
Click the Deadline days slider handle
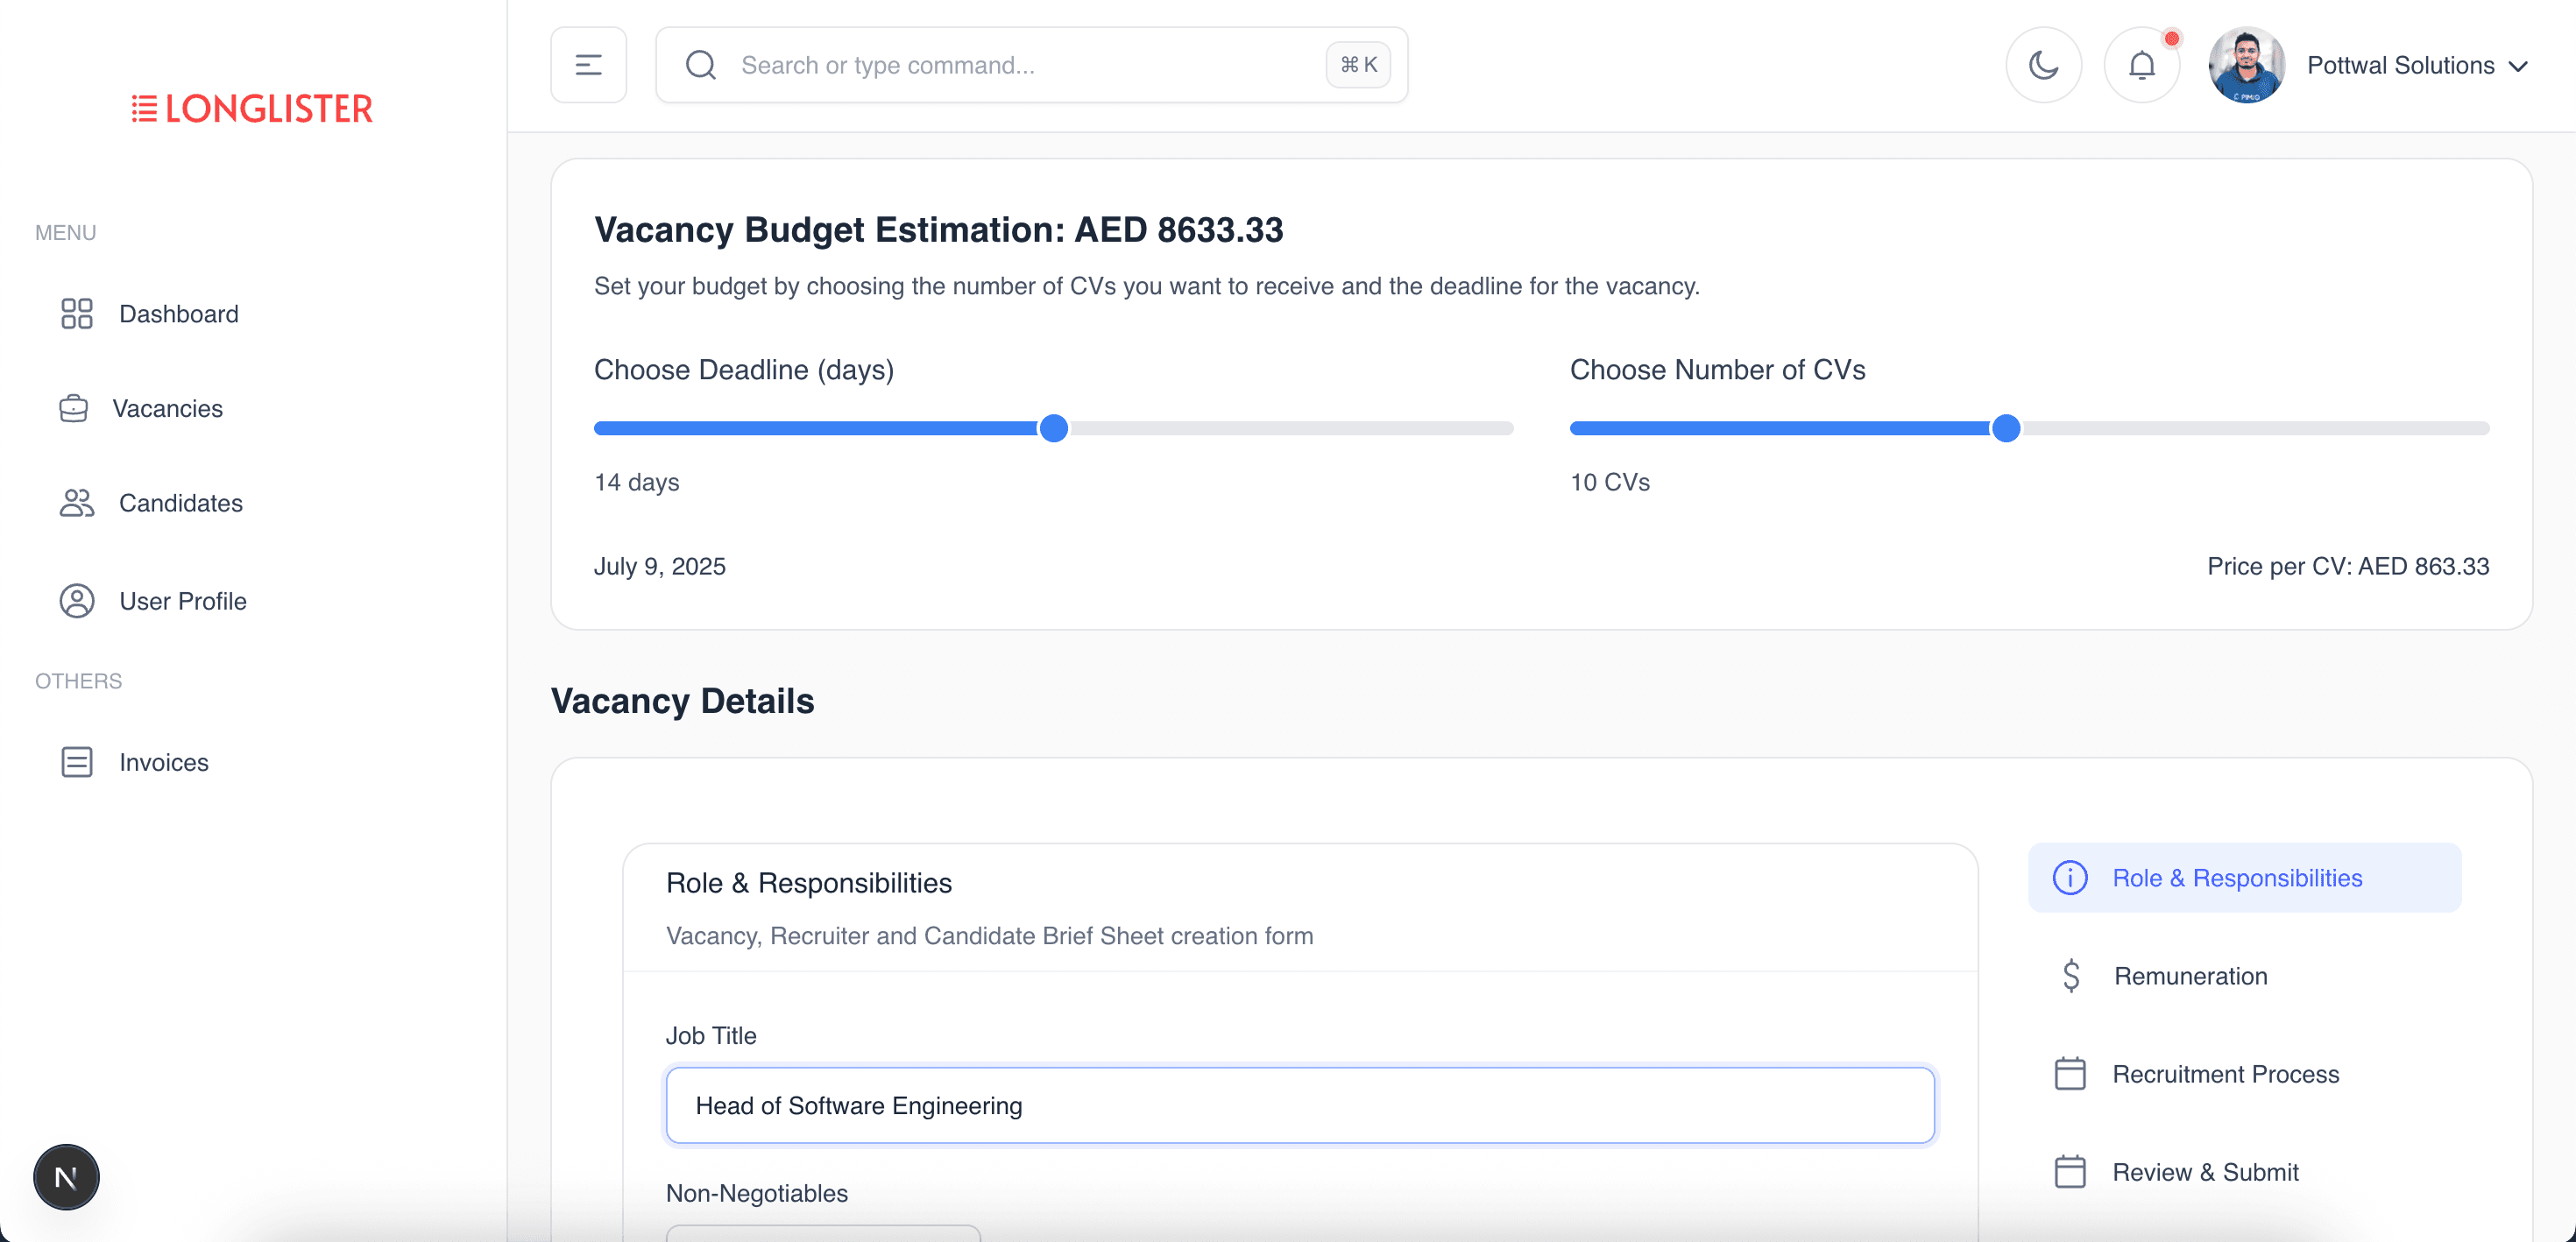click(x=1053, y=428)
